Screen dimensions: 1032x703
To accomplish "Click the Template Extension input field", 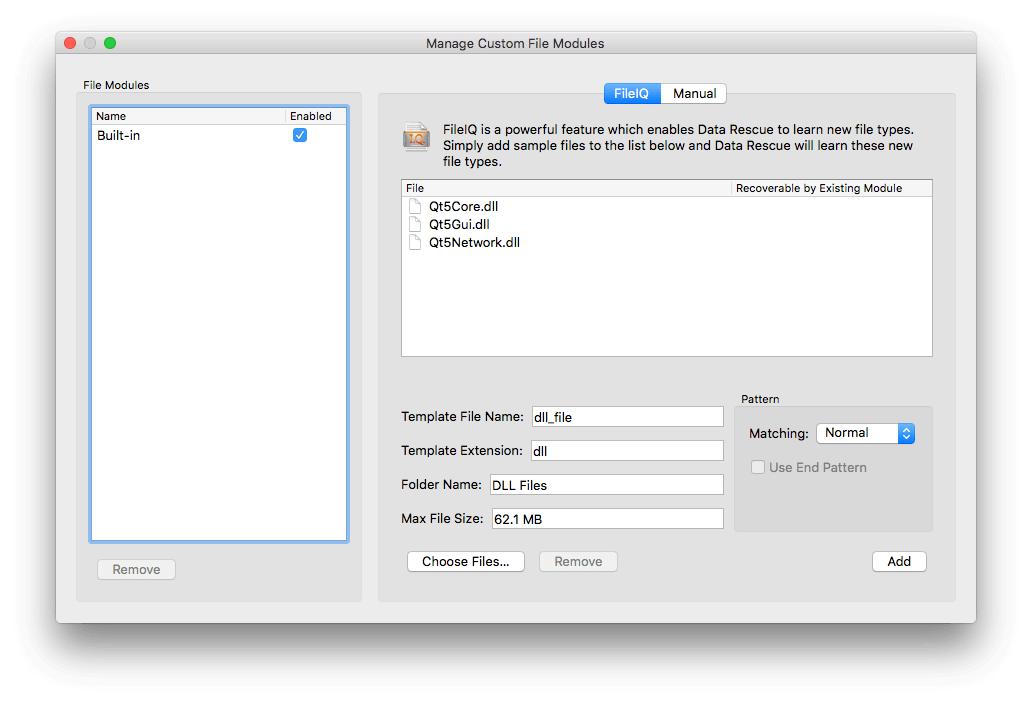I will point(627,450).
